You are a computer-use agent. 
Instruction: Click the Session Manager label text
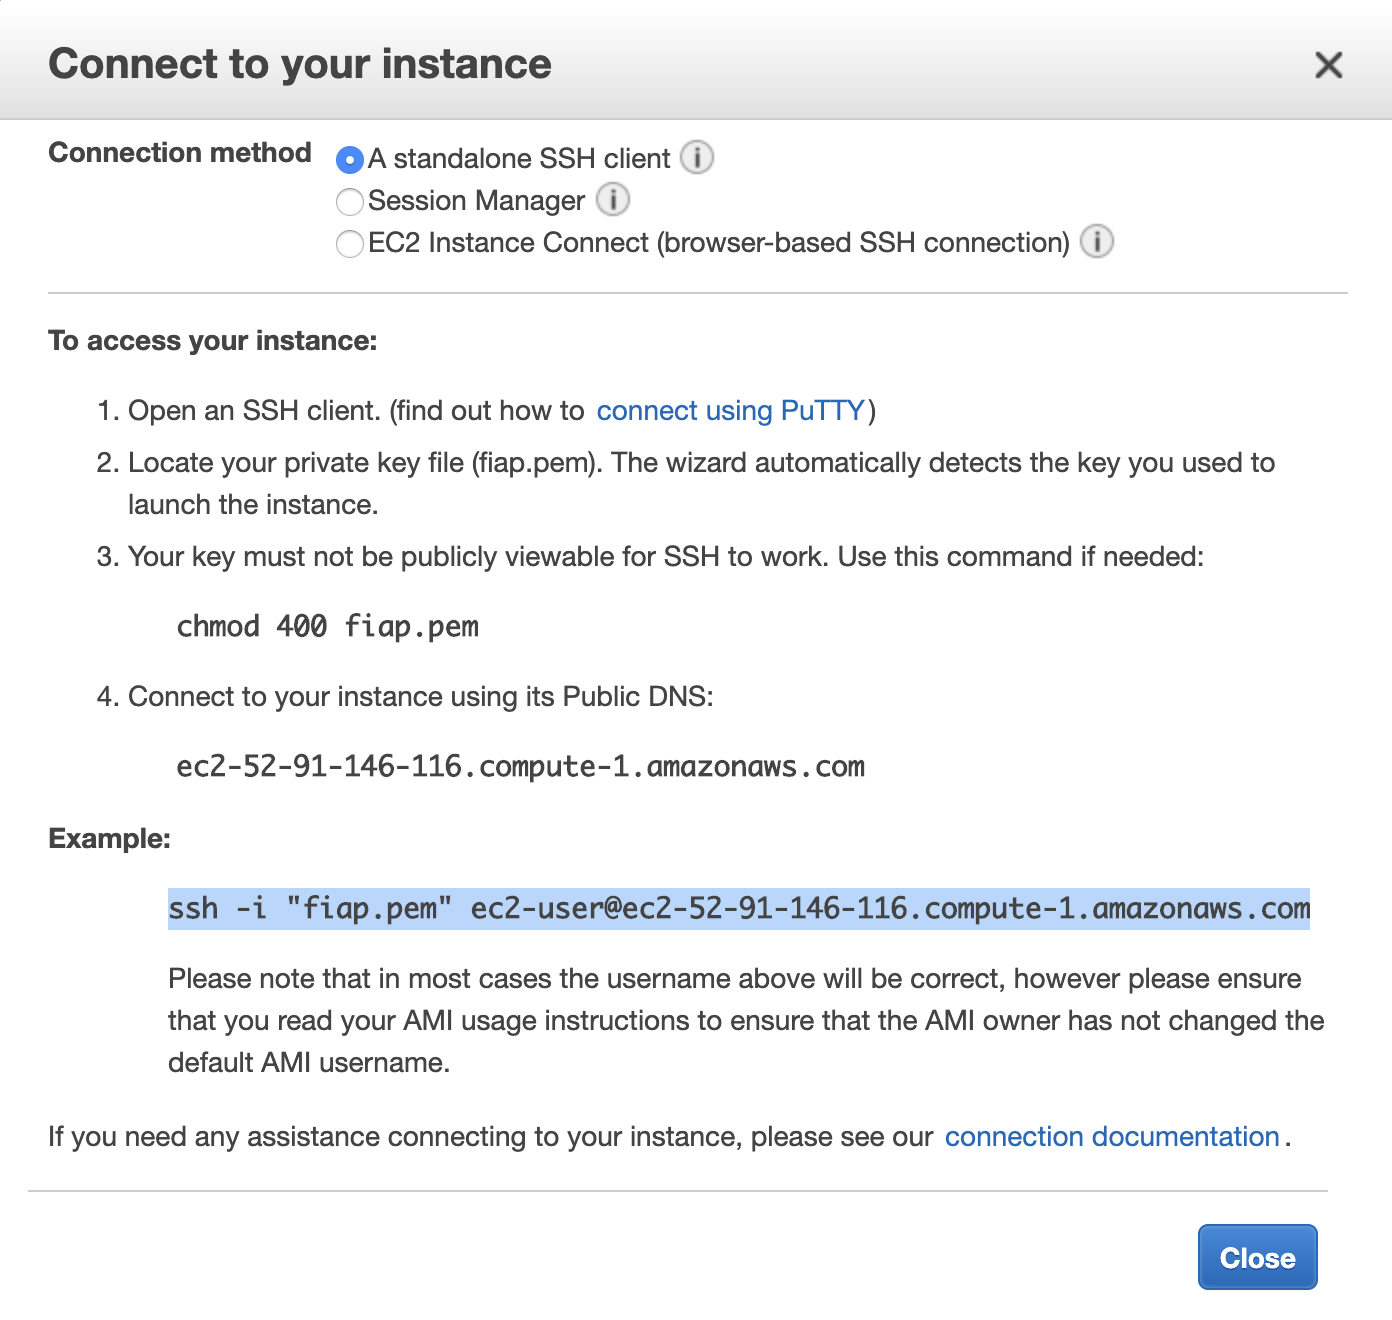tap(476, 201)
